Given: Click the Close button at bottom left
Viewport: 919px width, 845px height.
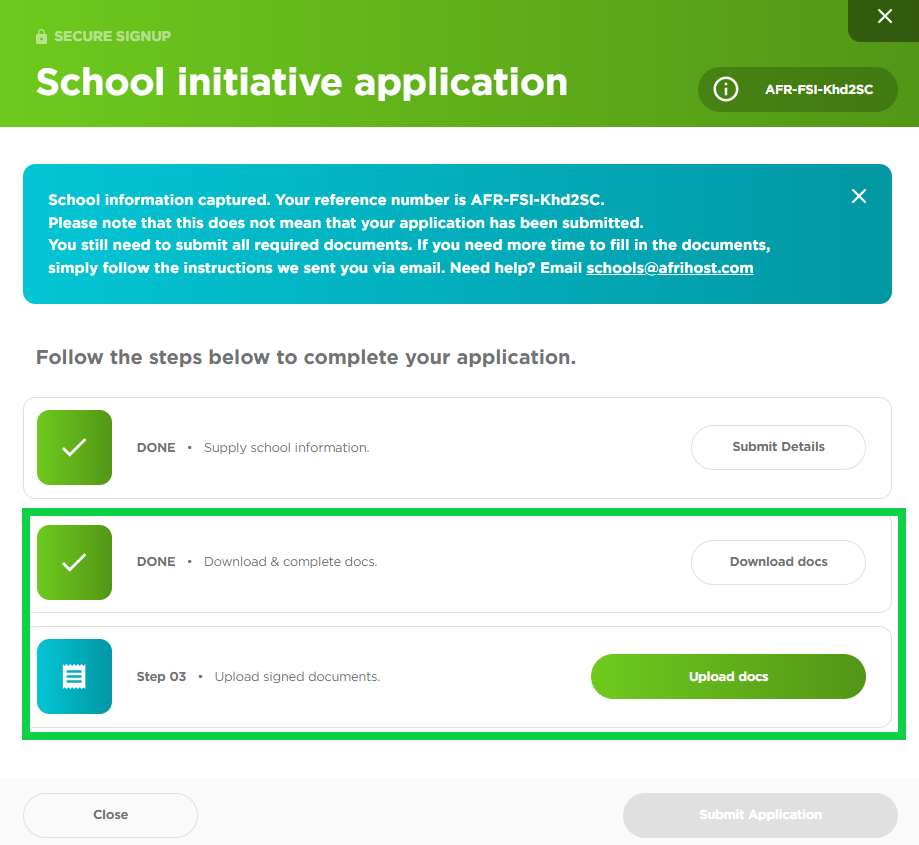Looking at the screenshot, I should point(110,815).
